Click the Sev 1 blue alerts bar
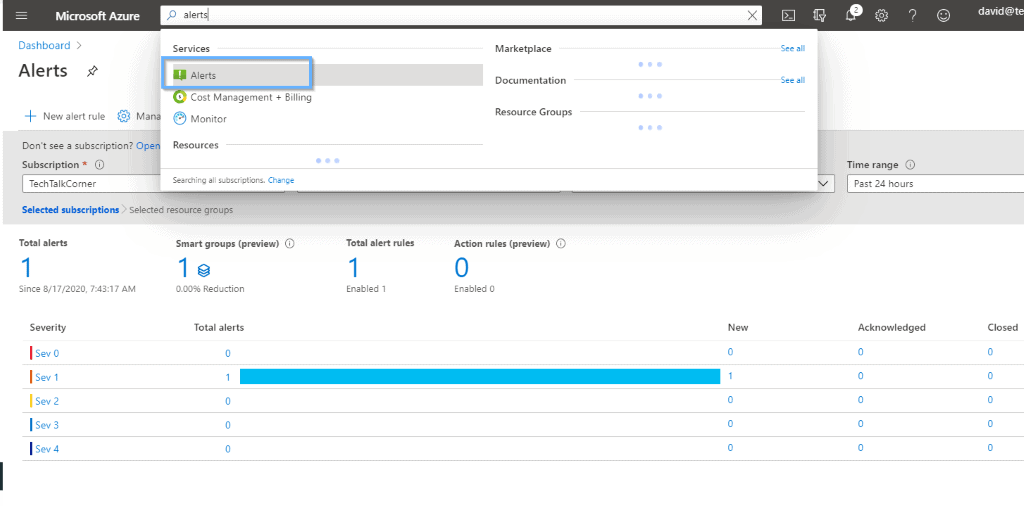The image size is (1024, 506). (x=480, y=376)
